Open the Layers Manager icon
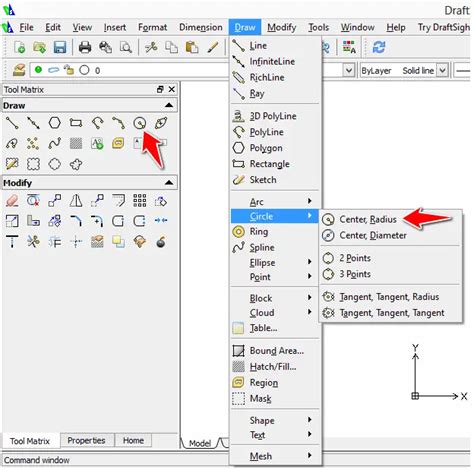The image size is (474, 470). click(x=19, y=70)
